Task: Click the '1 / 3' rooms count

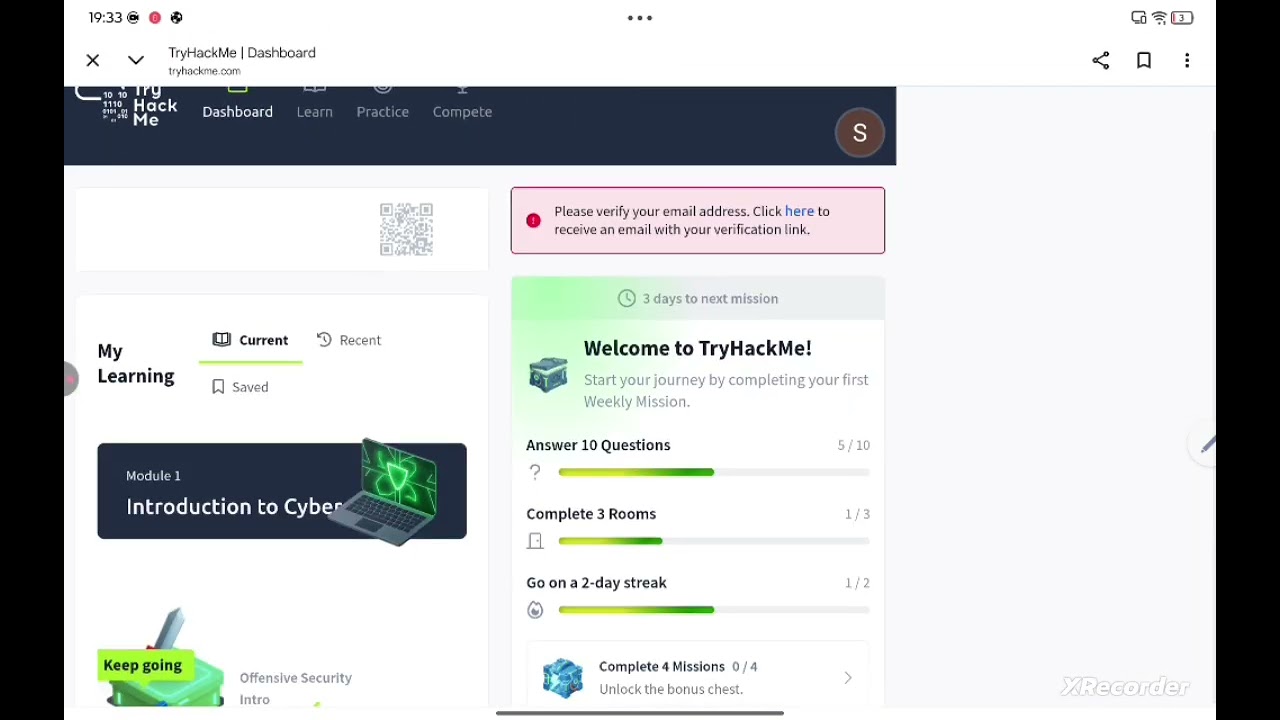Action: click(x=857, y=514)
